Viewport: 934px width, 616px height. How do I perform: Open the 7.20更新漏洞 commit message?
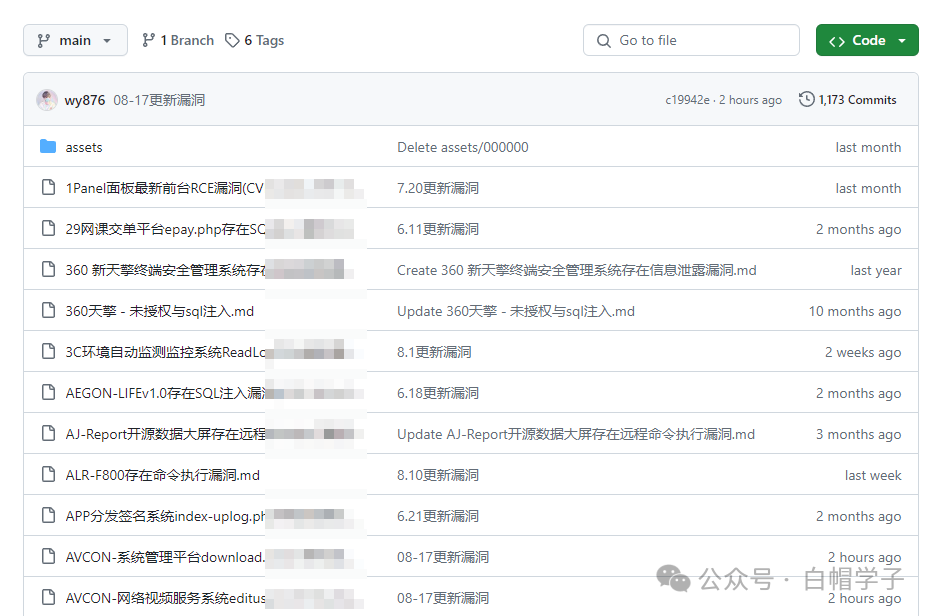point(438,188)
